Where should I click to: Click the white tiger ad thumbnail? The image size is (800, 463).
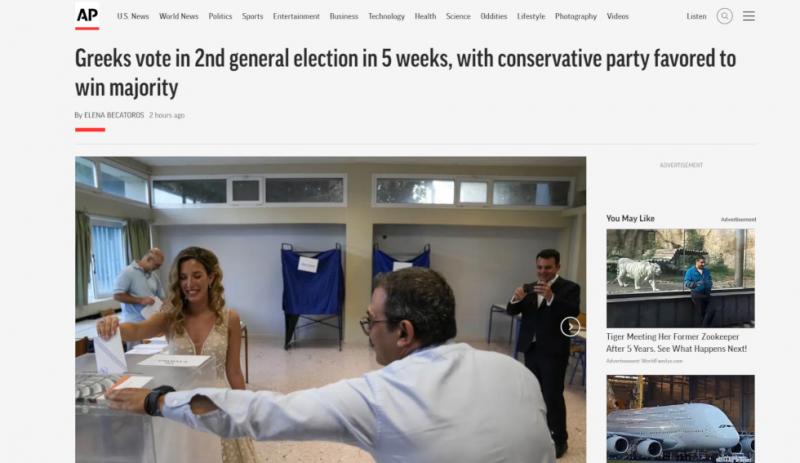pyautogui.click(x=680, y=278)
